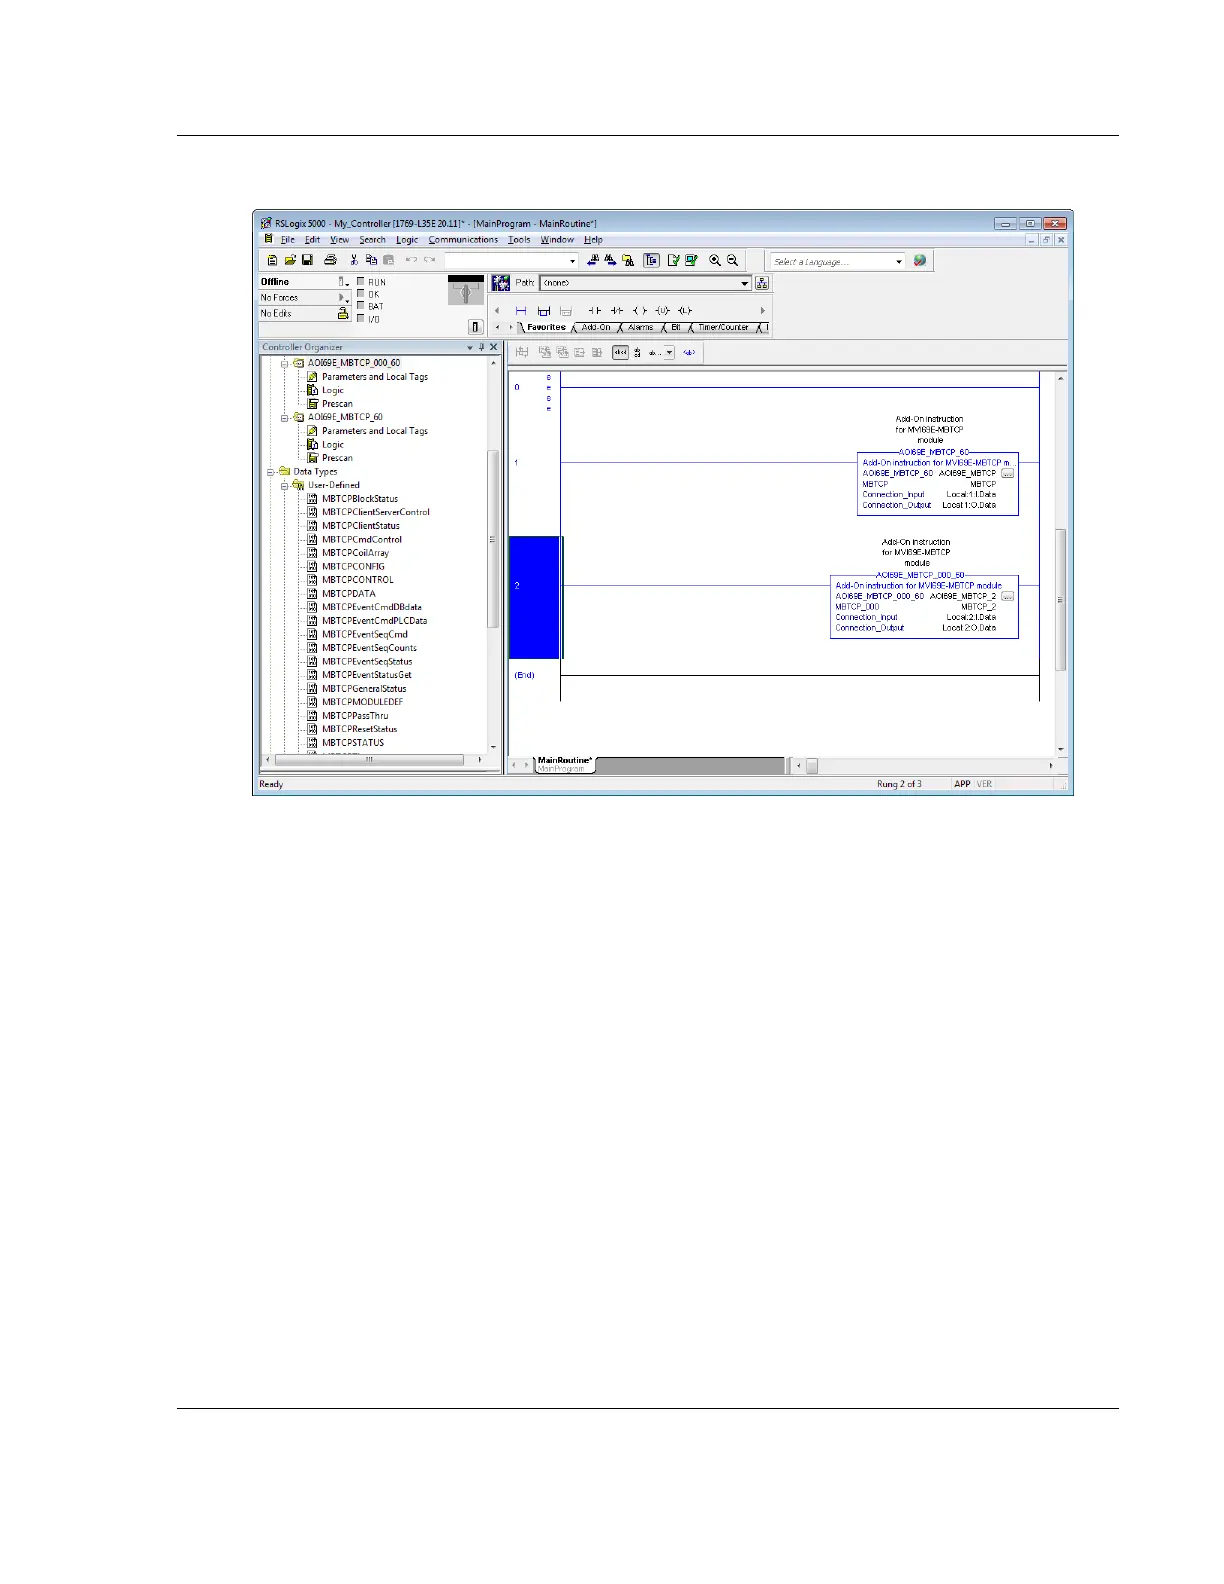The height and width of the screenshot is (1584, 1224).
Task: Click the network browse icon after Path box
Action: [762, 283]
